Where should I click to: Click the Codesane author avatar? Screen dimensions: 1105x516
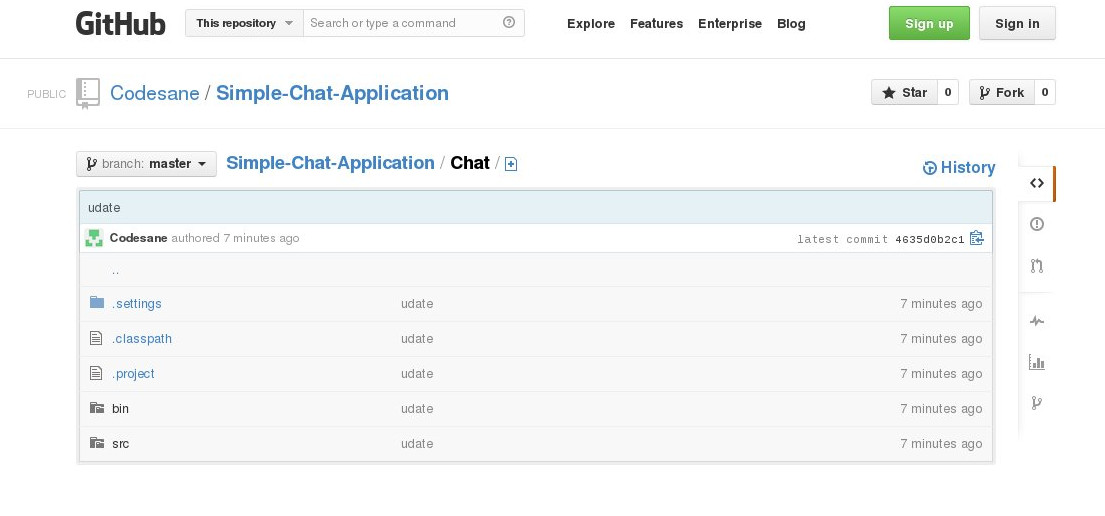click(x=94, y=238)
